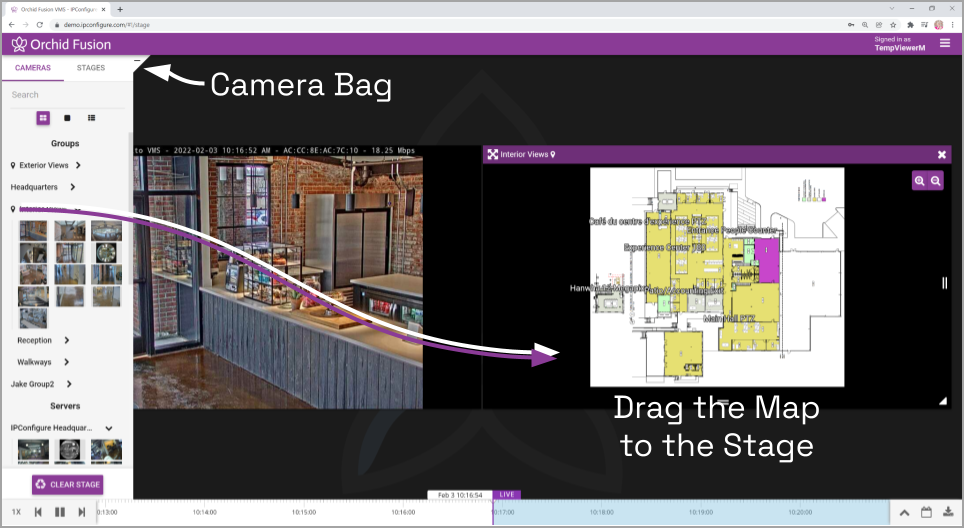Open the calendar date picker
Image resolution: width=964 pixels, height=528 pixels.
click(926, 512)
